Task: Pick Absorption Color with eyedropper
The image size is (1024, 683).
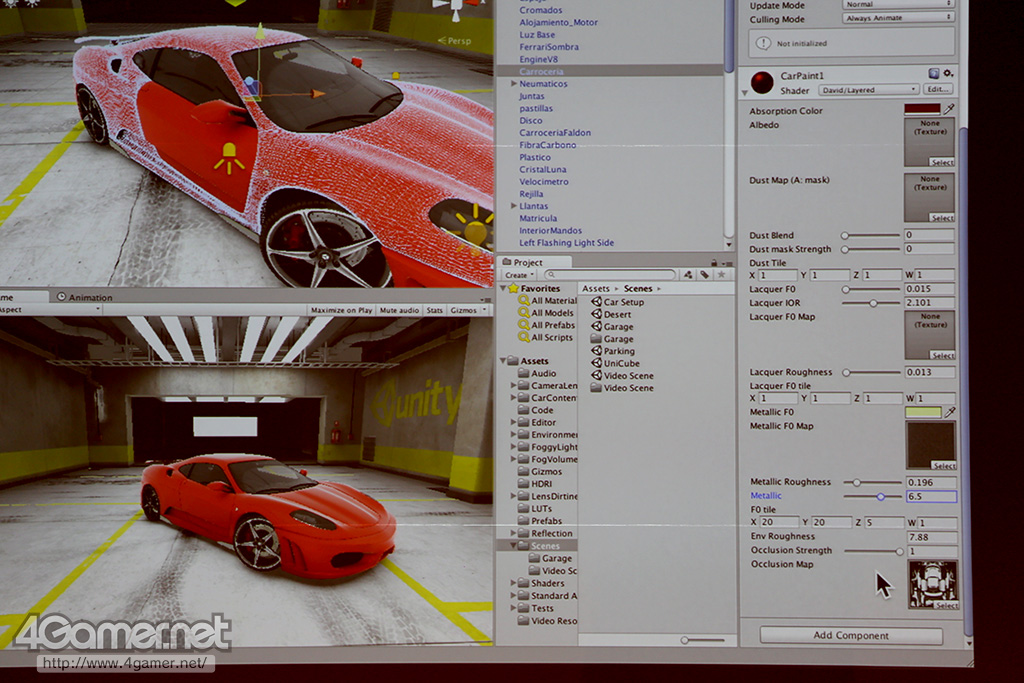Action: 949,109
